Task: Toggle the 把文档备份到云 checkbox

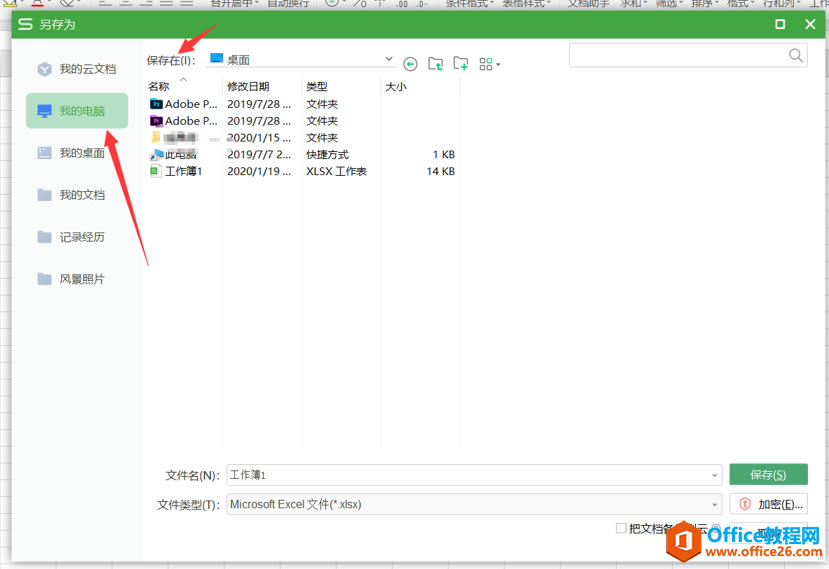Action: click(x=621, y=528)
